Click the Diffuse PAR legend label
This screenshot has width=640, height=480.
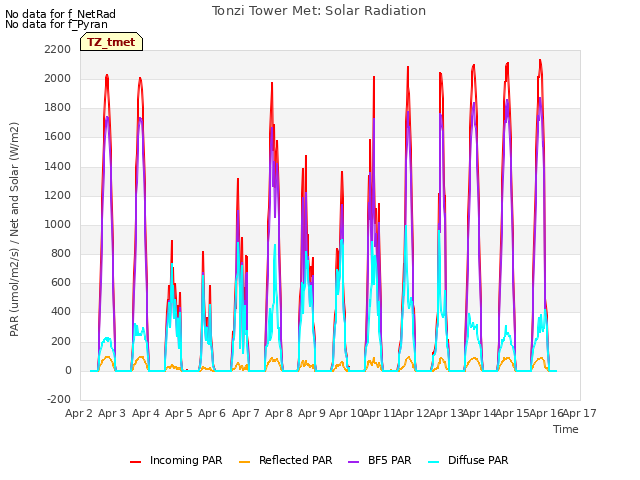[478, 460]
